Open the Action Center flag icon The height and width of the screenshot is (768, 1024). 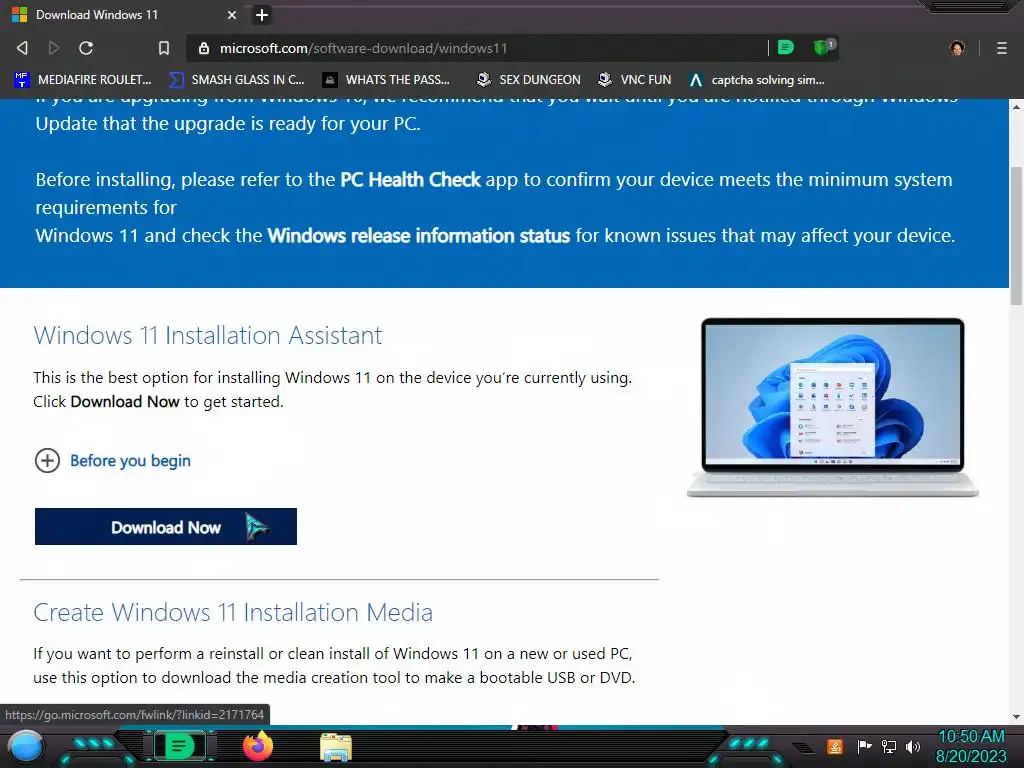tap(864, 746)
